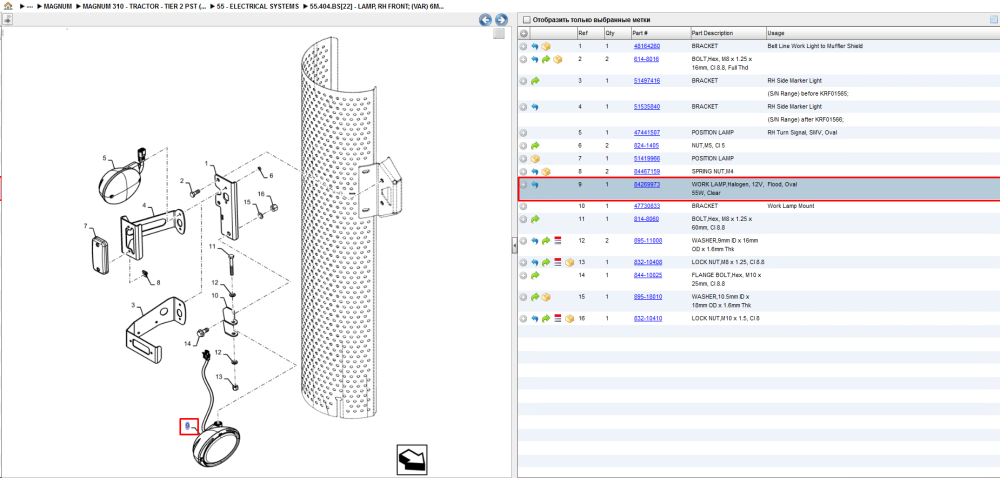Click the Qty column header
The image size is (1000, 478).
tap(610, 33)
